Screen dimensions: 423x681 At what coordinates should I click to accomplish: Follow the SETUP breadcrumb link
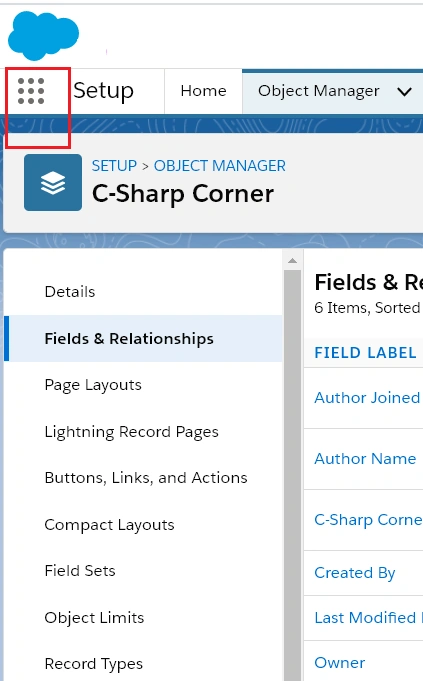pos(114,166)
